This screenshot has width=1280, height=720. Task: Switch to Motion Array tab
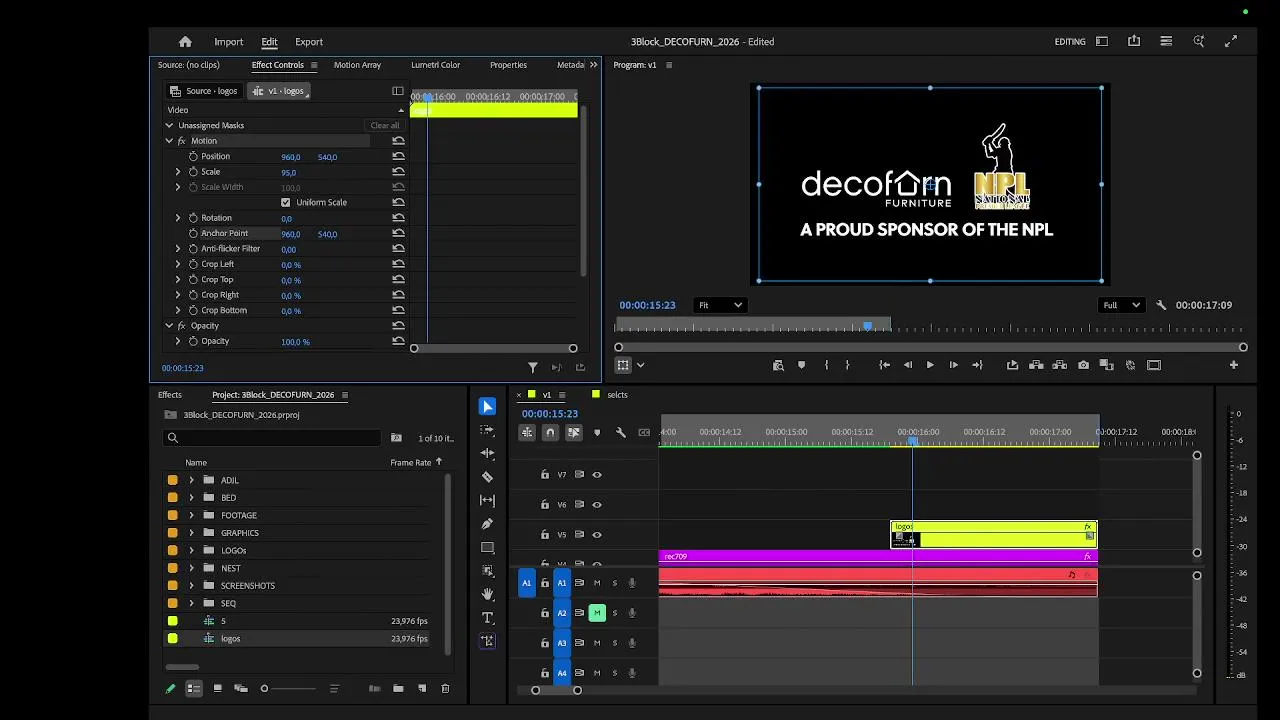[357, 65]
